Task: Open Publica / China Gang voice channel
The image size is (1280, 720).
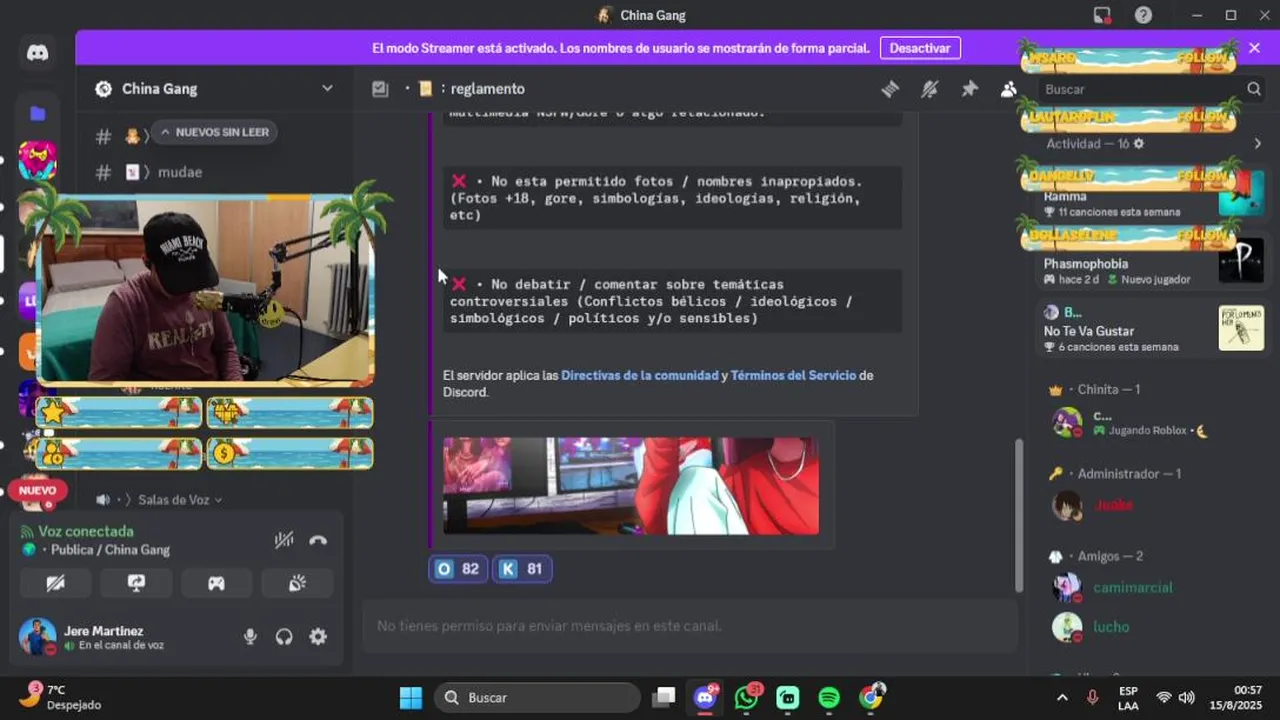Action: [111, 550]
